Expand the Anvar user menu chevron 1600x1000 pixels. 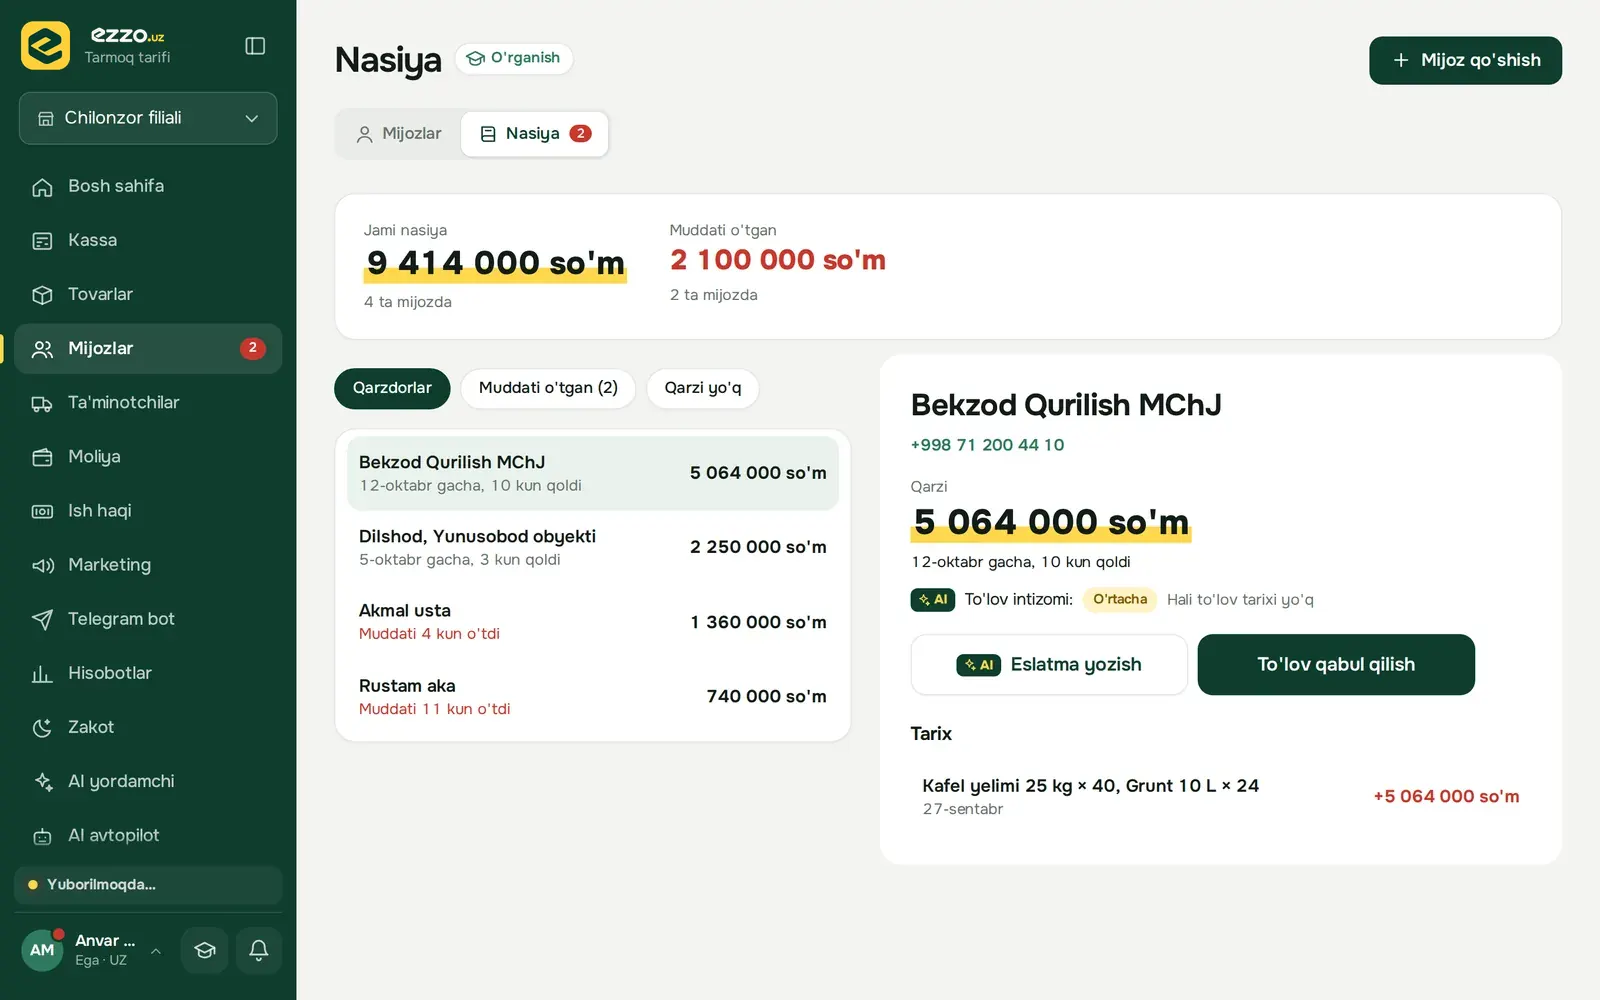coord(156,950)
